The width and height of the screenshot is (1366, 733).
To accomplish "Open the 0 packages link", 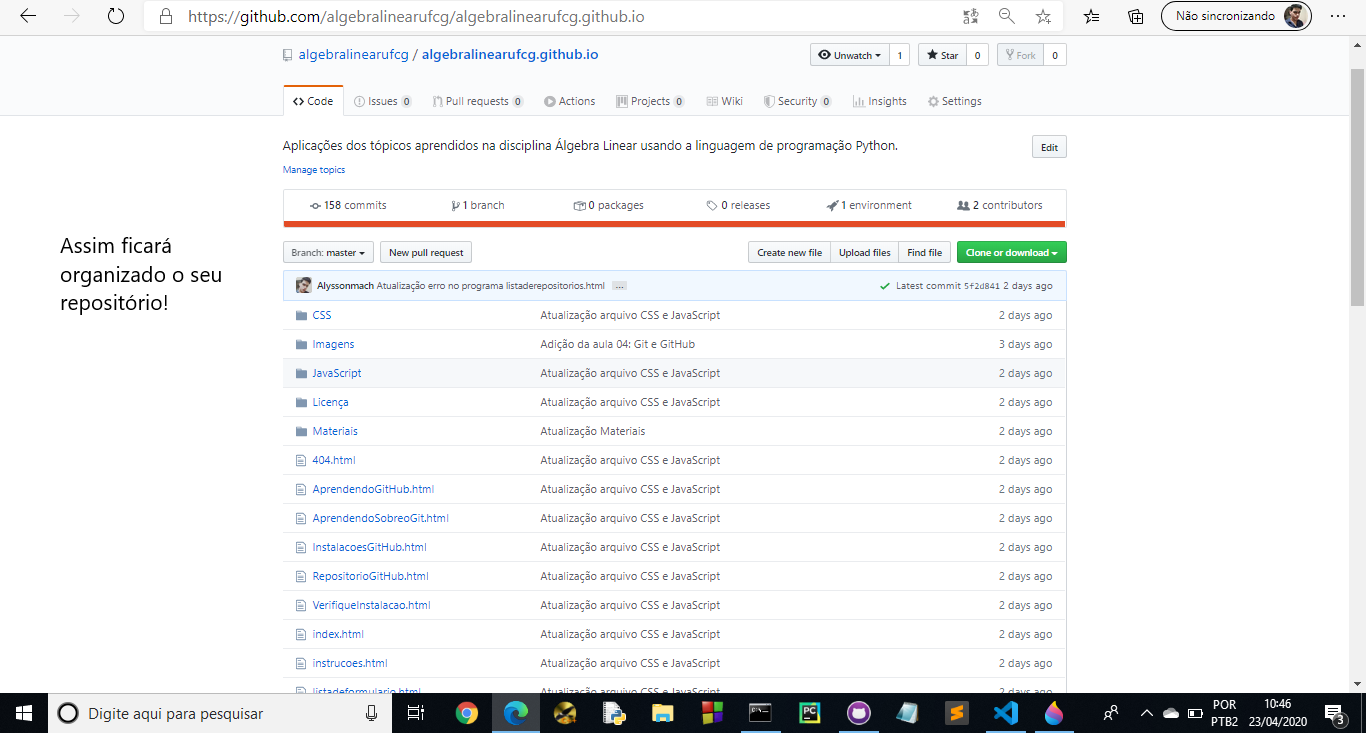I will pos(608,205).
